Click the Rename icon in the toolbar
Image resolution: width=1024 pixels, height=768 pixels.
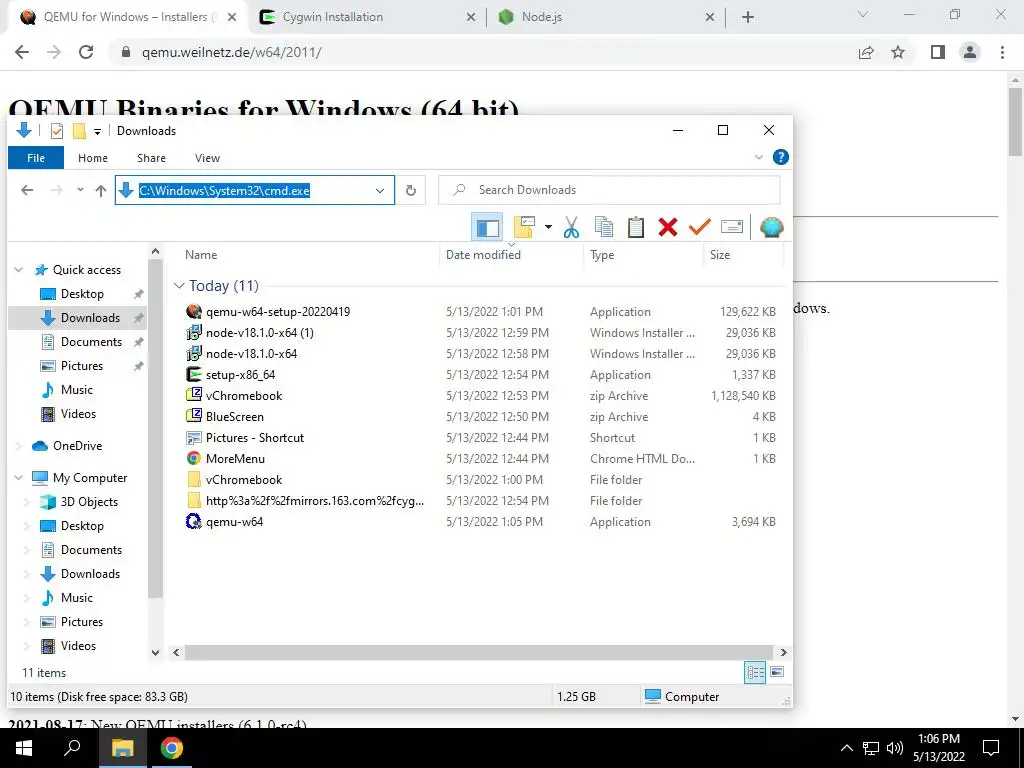[x=731, y=227]
